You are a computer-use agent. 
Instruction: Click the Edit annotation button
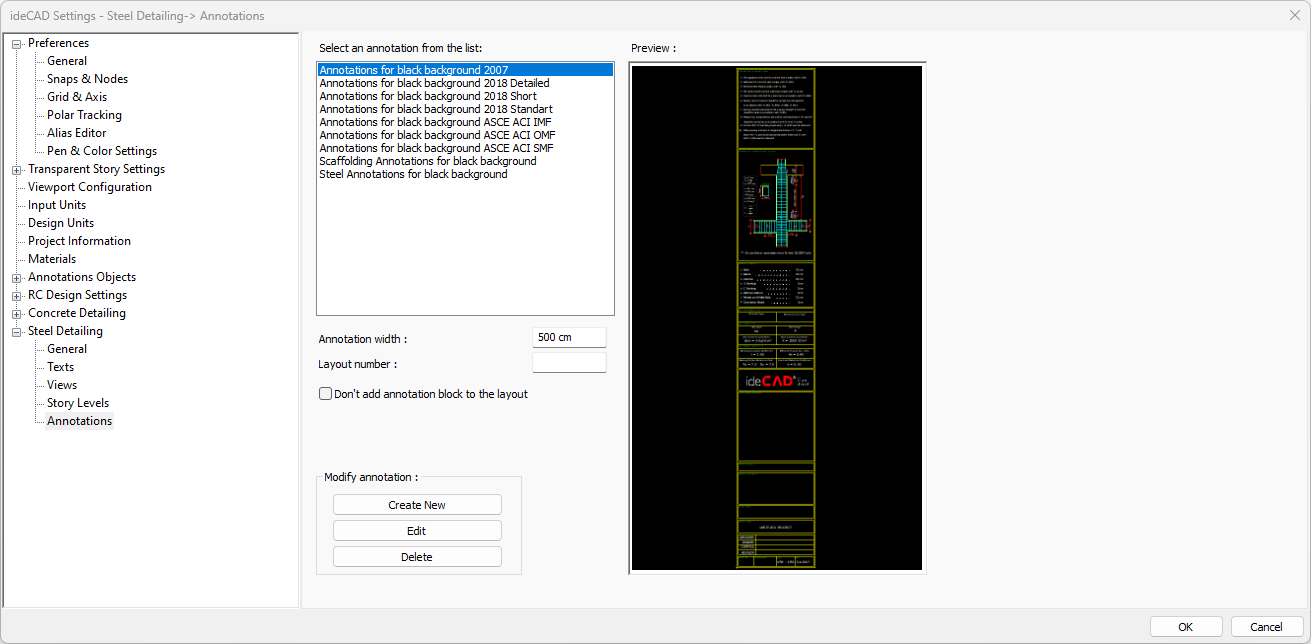(x=417, y=531)
